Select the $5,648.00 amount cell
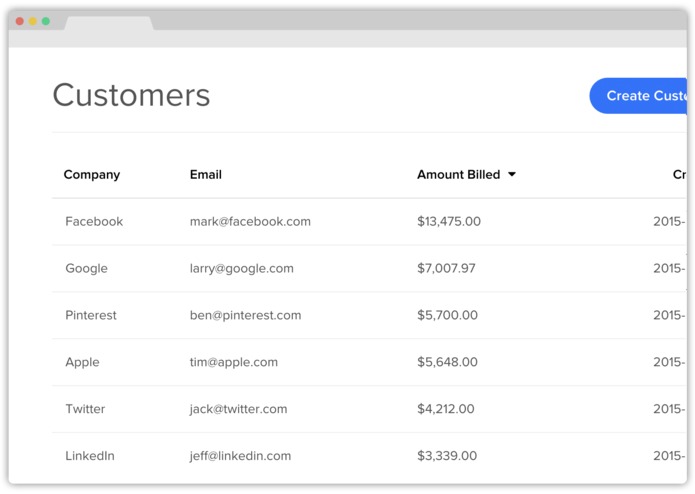 coord(447,362)
